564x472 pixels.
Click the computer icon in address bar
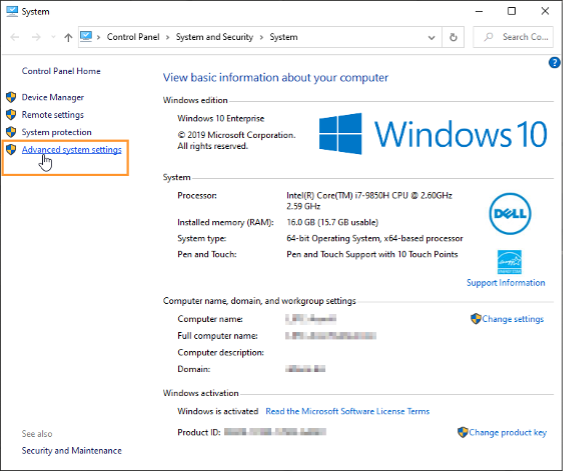(x=86, y=37)
